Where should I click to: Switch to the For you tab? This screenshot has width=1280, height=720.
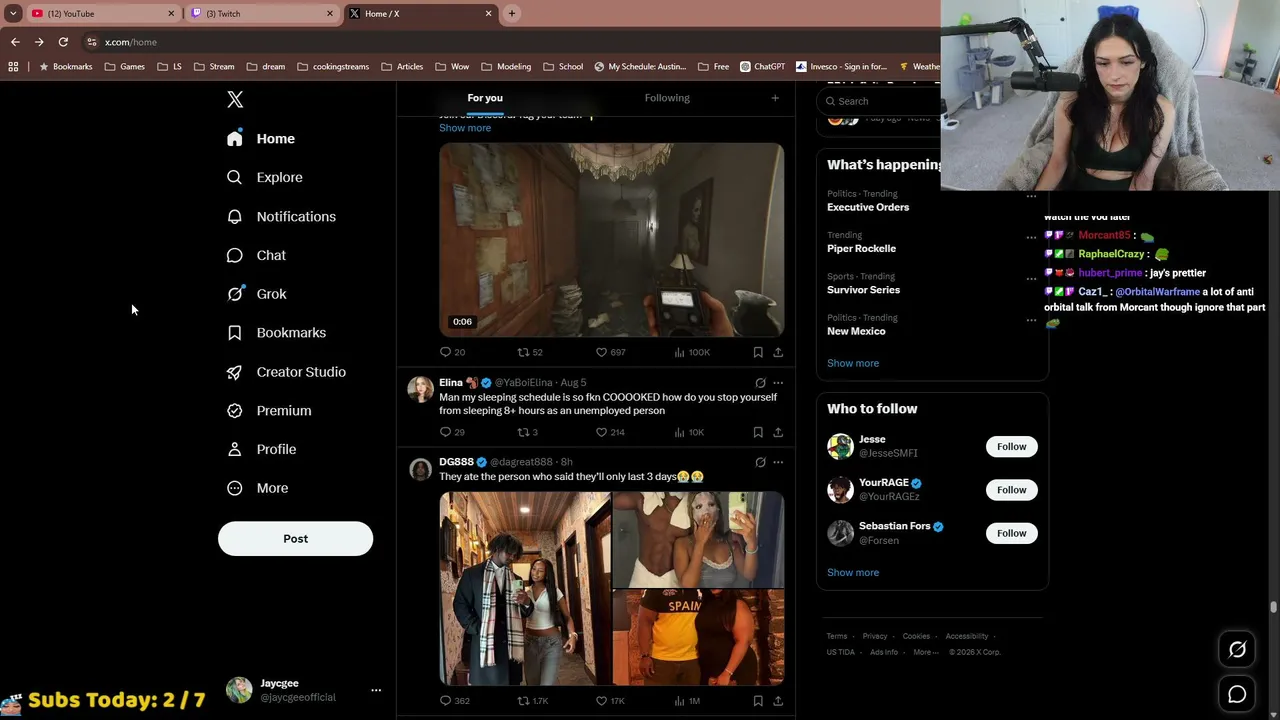(485, 98)
